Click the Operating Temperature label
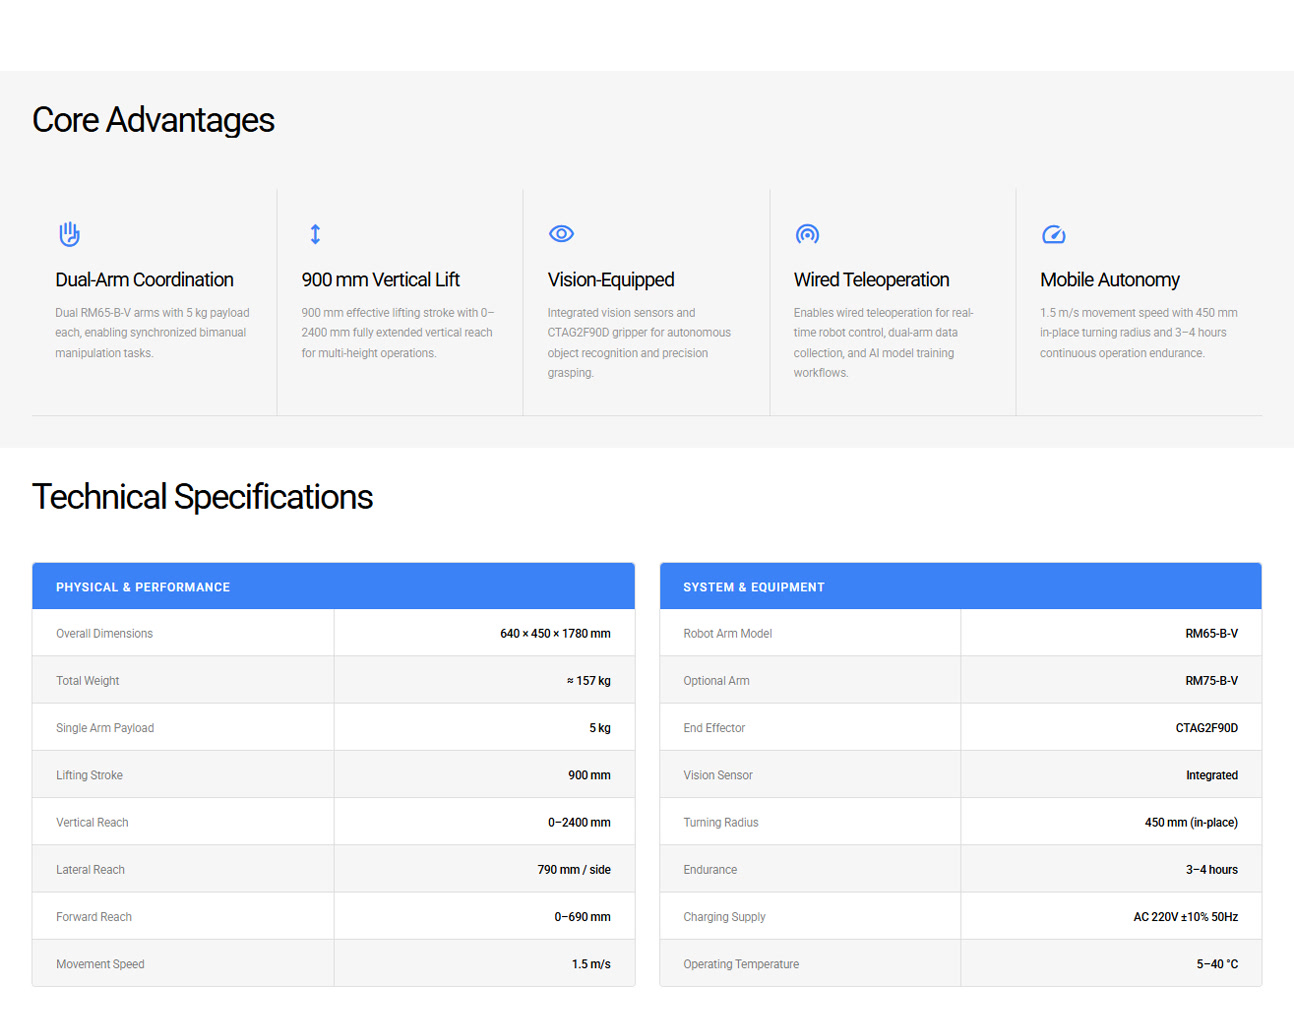The image size is (1294, 1018). pos(741,964)
